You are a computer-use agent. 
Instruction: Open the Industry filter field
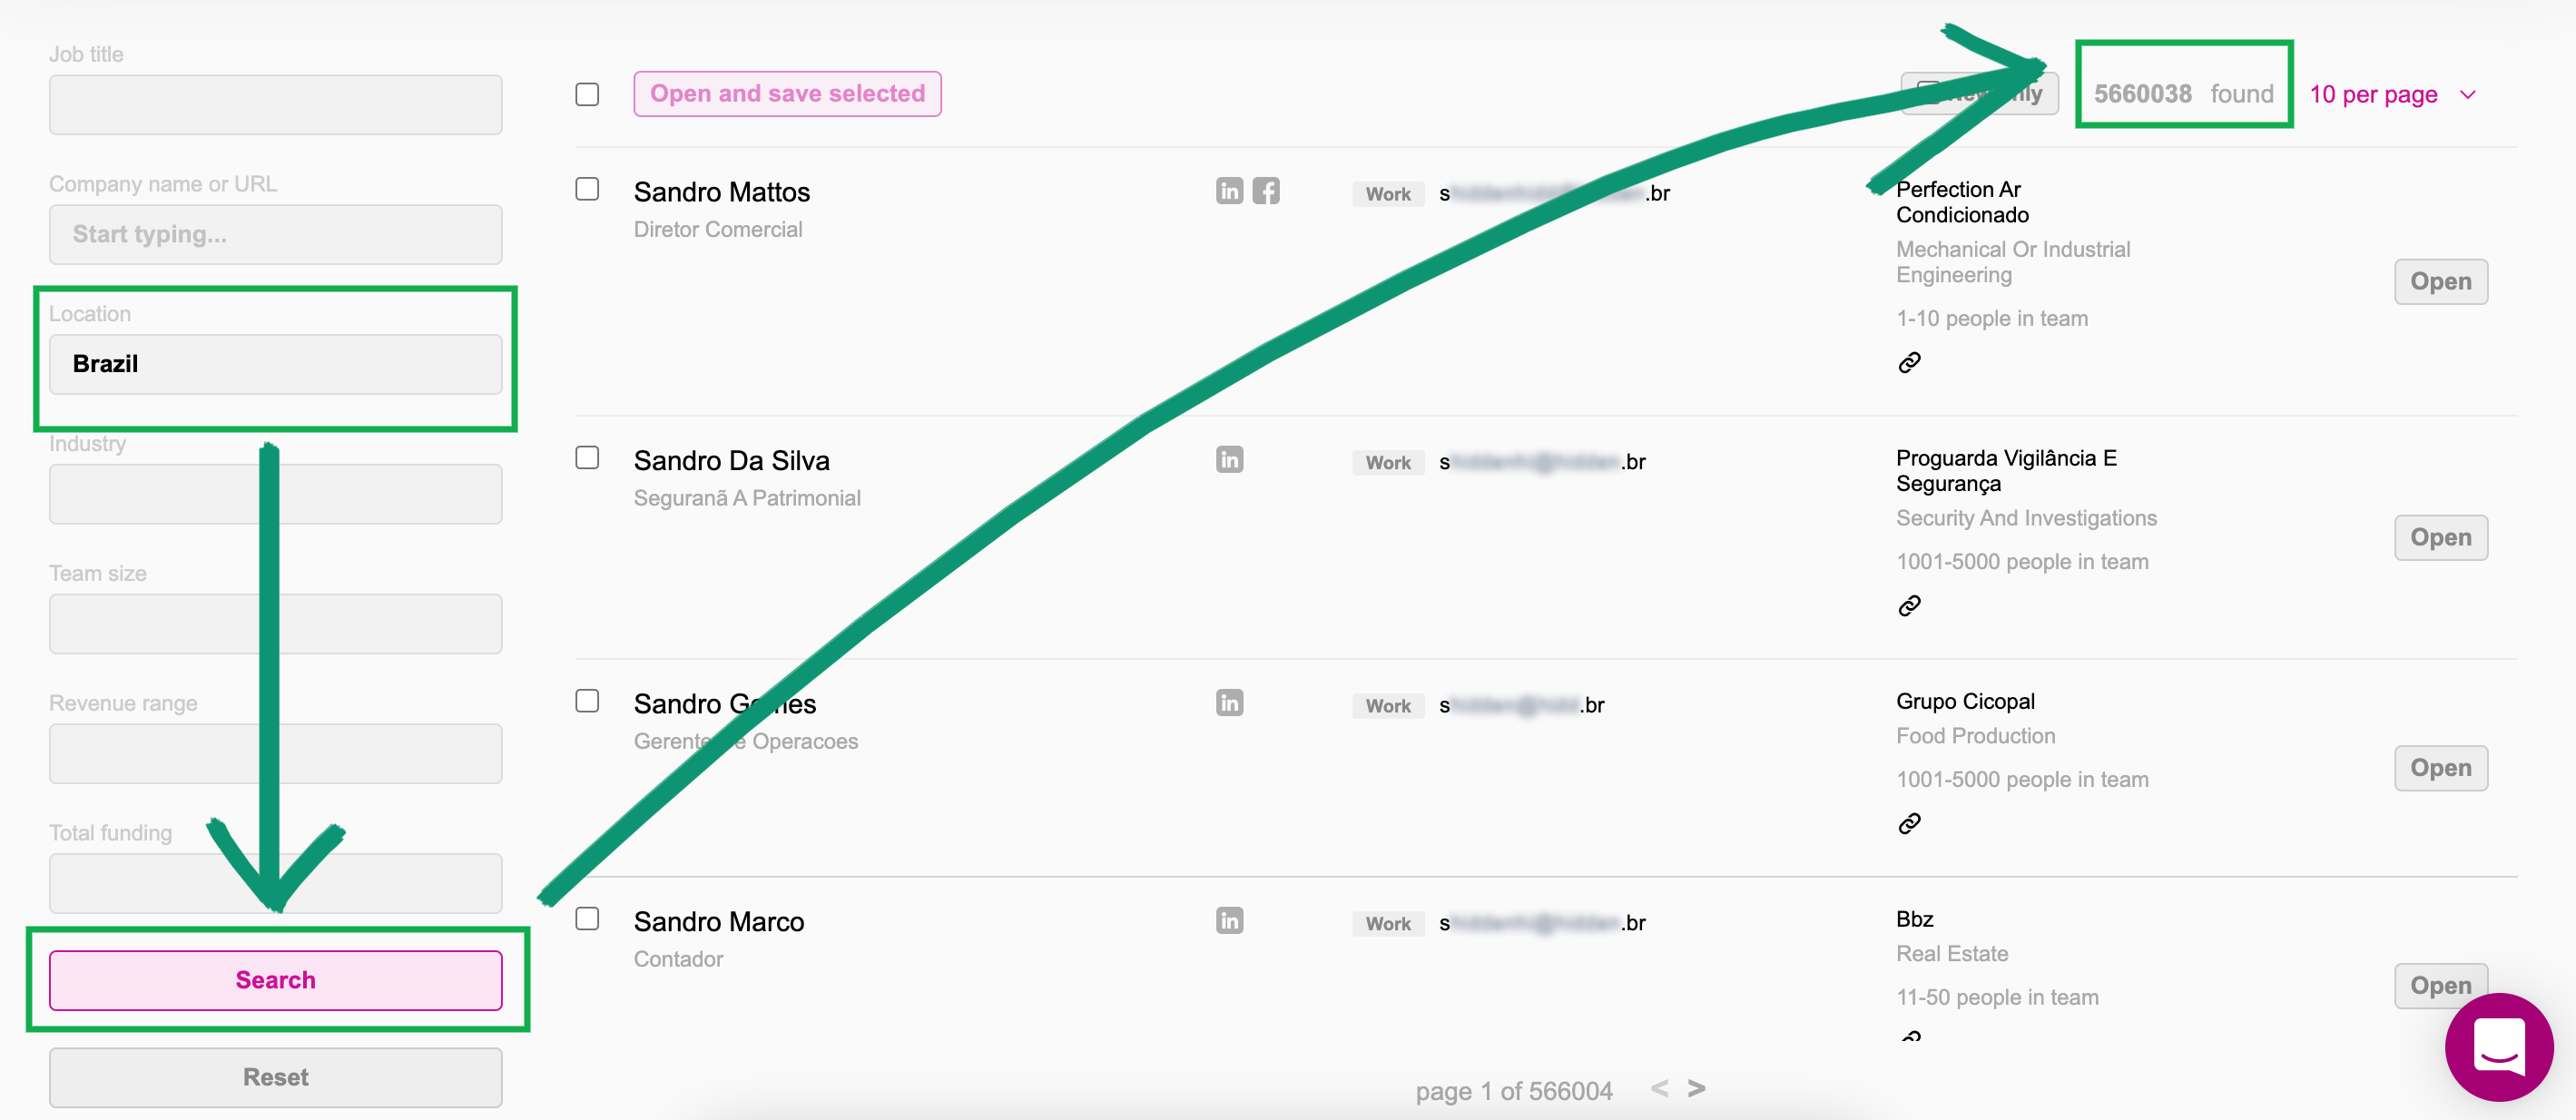click(275, 494)
